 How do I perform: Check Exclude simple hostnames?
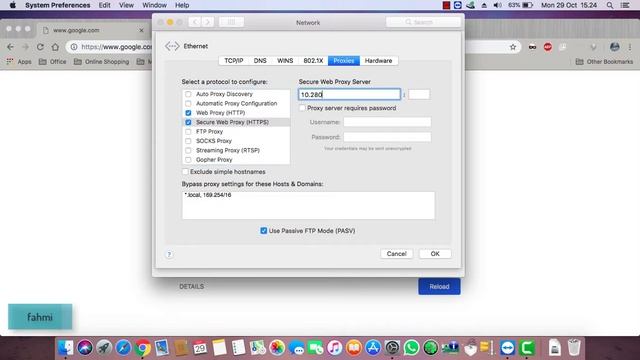pos(185,172)
